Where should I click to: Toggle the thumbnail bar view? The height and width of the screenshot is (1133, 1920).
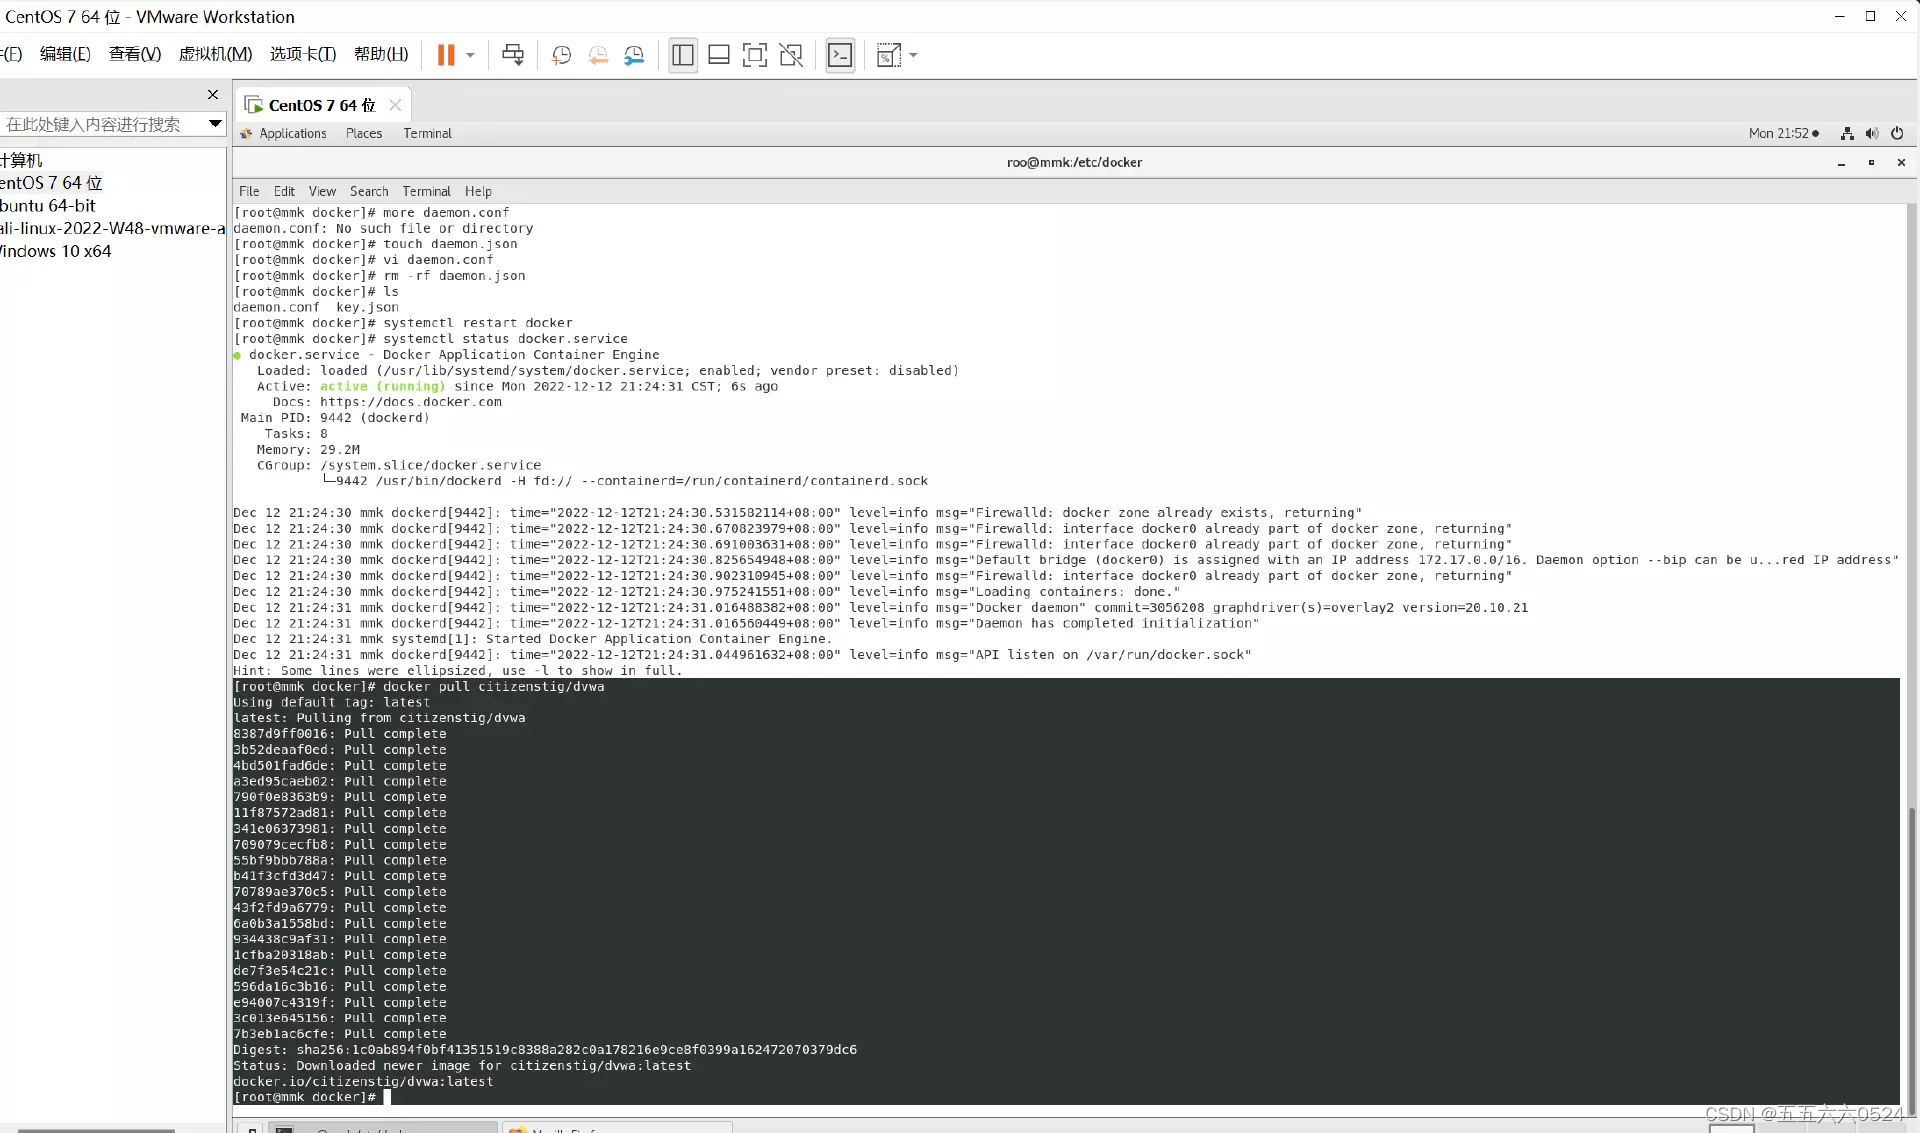tap(719, 55)
